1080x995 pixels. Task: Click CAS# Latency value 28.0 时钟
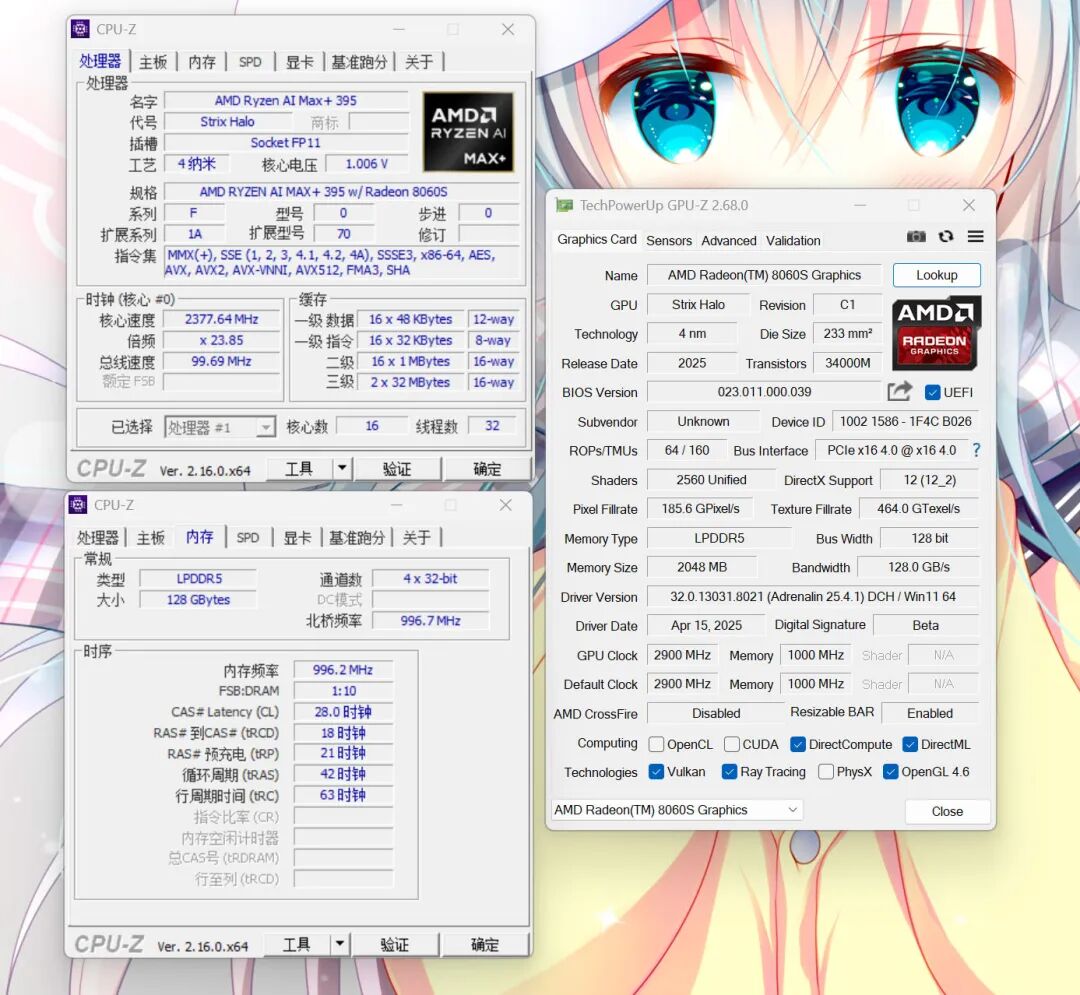coord(343,712)
